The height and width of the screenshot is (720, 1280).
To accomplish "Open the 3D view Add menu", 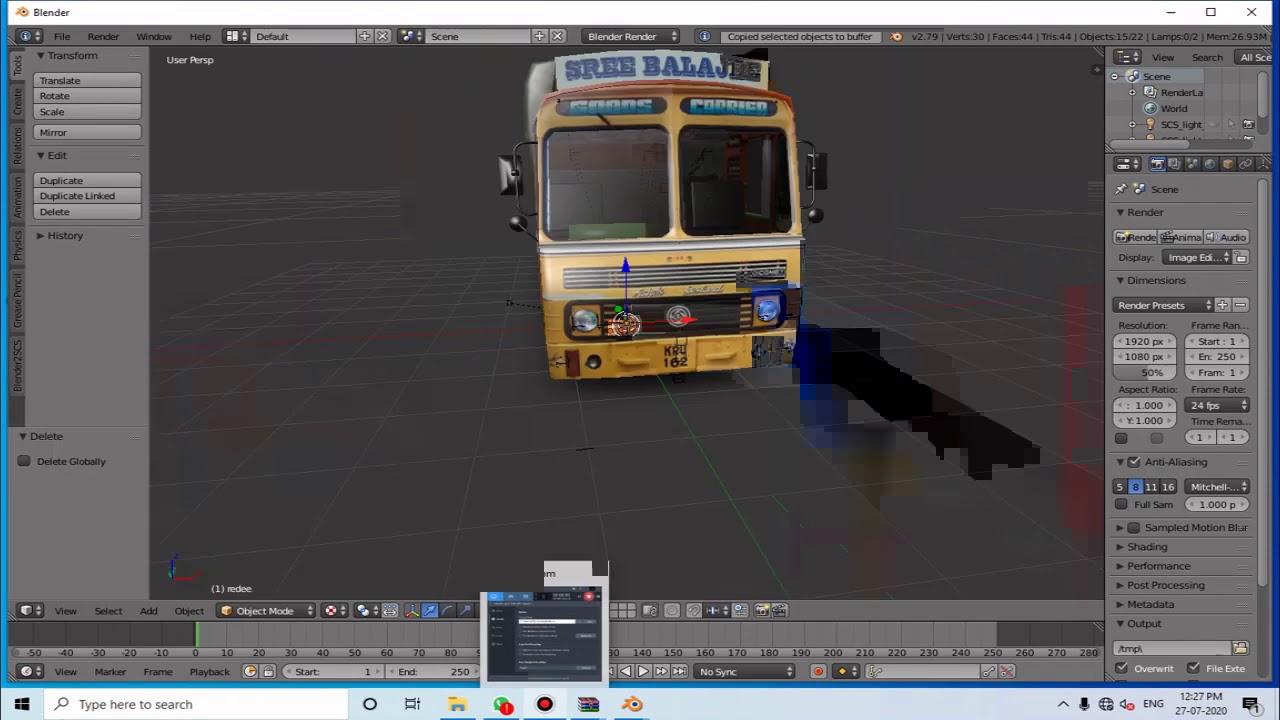I will [148, 611].
